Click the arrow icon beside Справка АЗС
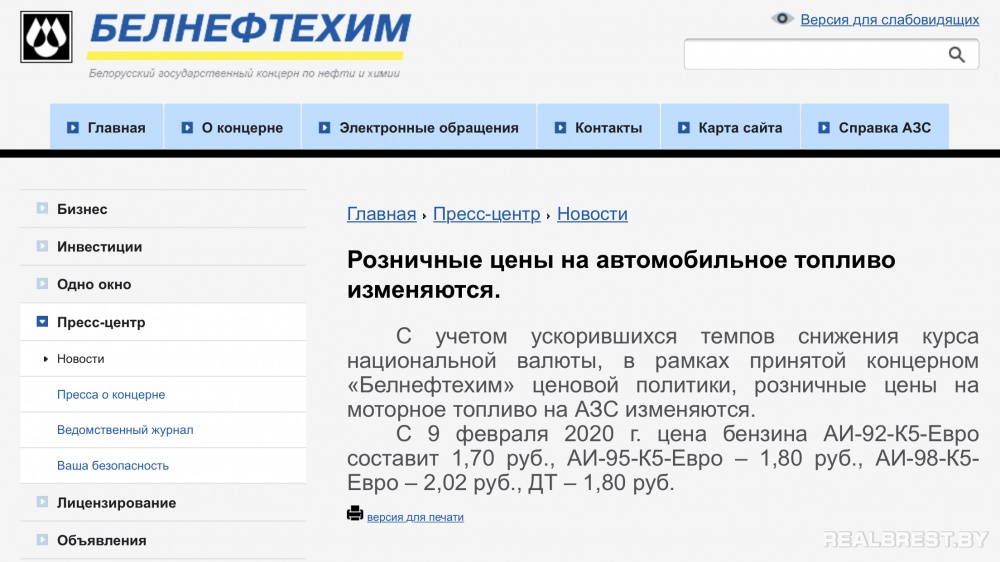The width and height of the screenshot is (1000, 562). pyautogui.click(x=824, y=128)
